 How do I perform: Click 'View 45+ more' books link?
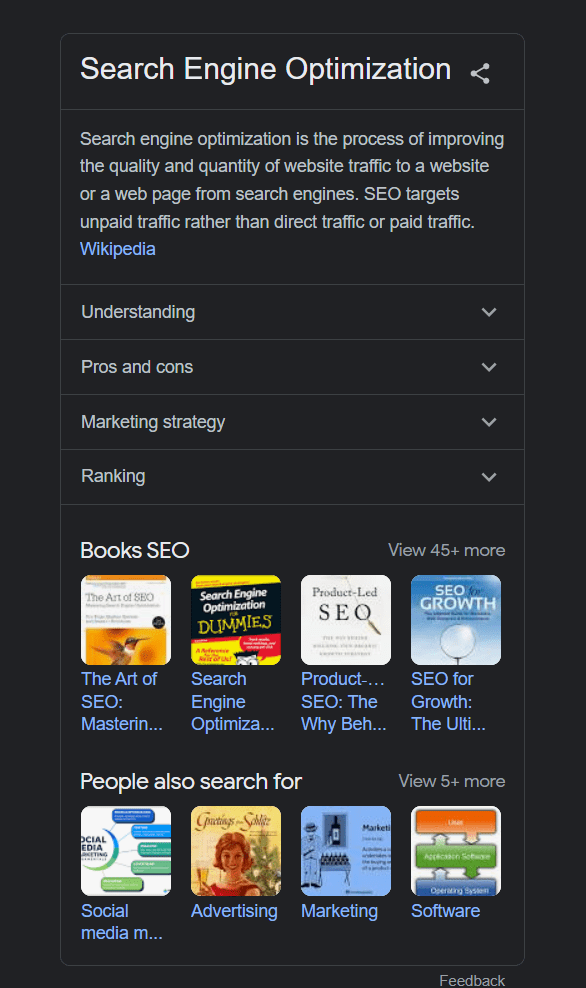[x=446, y=550]
